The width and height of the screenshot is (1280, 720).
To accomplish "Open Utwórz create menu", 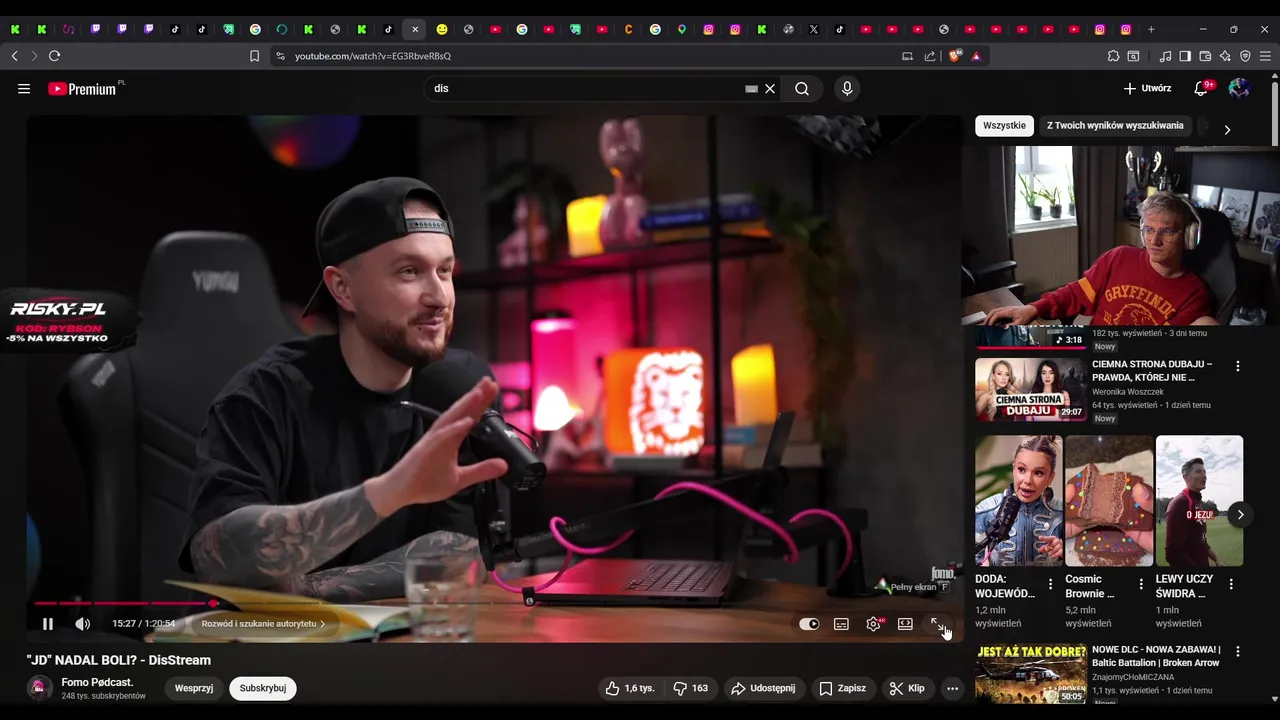I will 1147,89.
